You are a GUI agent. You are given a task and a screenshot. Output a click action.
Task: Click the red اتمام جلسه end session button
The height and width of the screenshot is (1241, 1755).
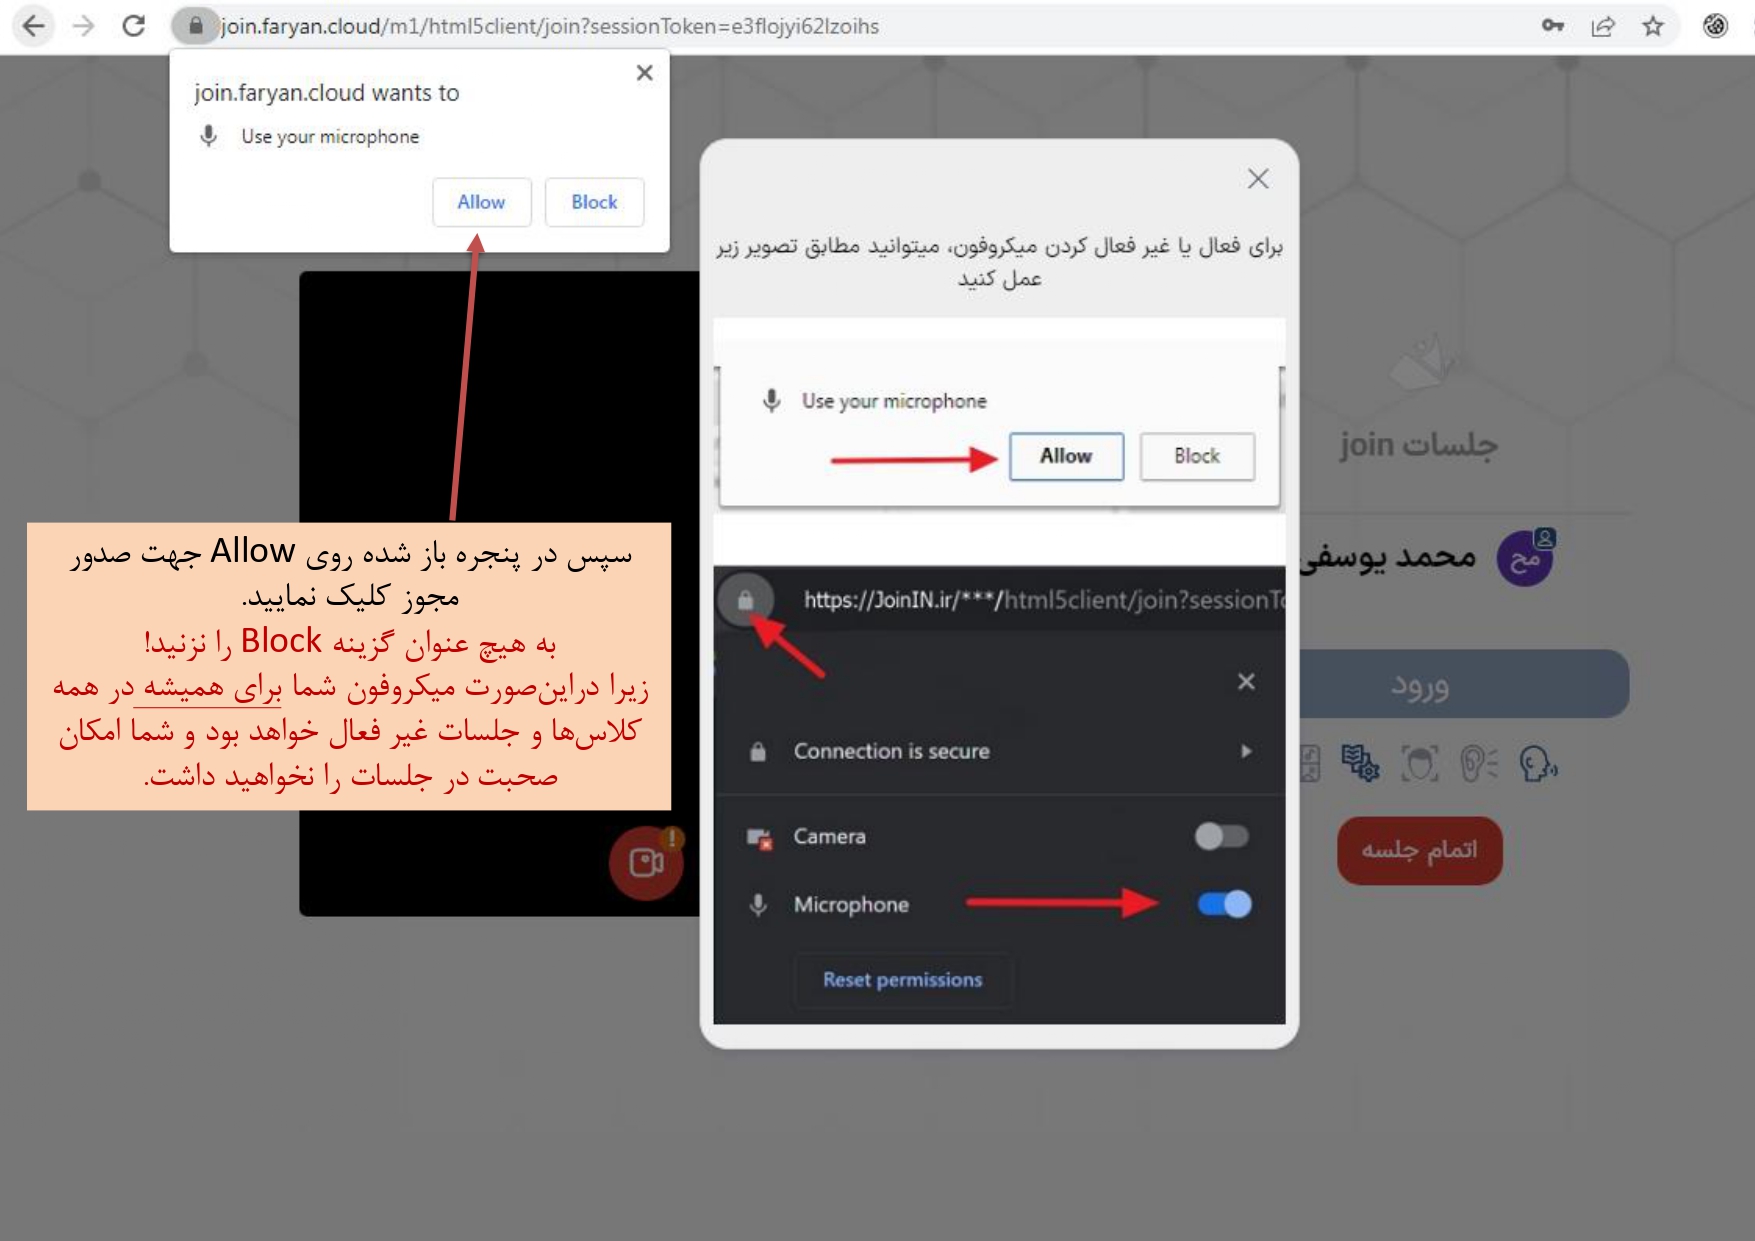click(1420, 850)
